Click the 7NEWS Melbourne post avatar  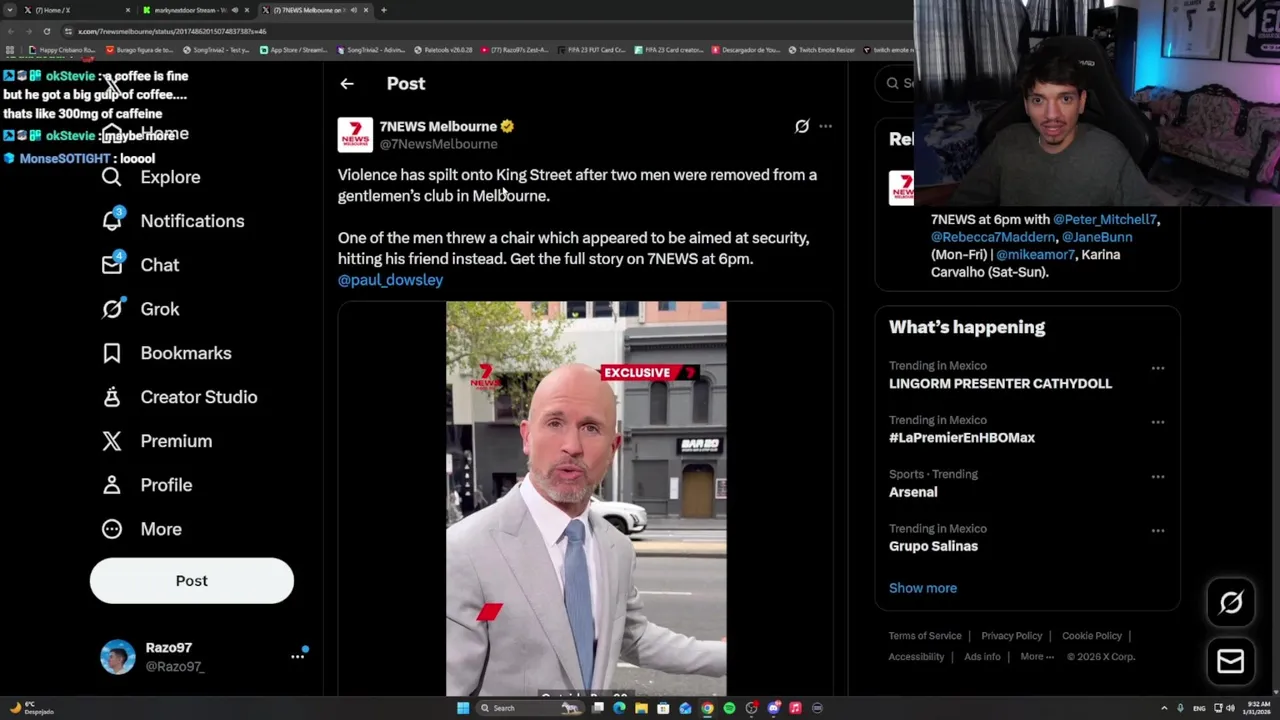point(355,135)
